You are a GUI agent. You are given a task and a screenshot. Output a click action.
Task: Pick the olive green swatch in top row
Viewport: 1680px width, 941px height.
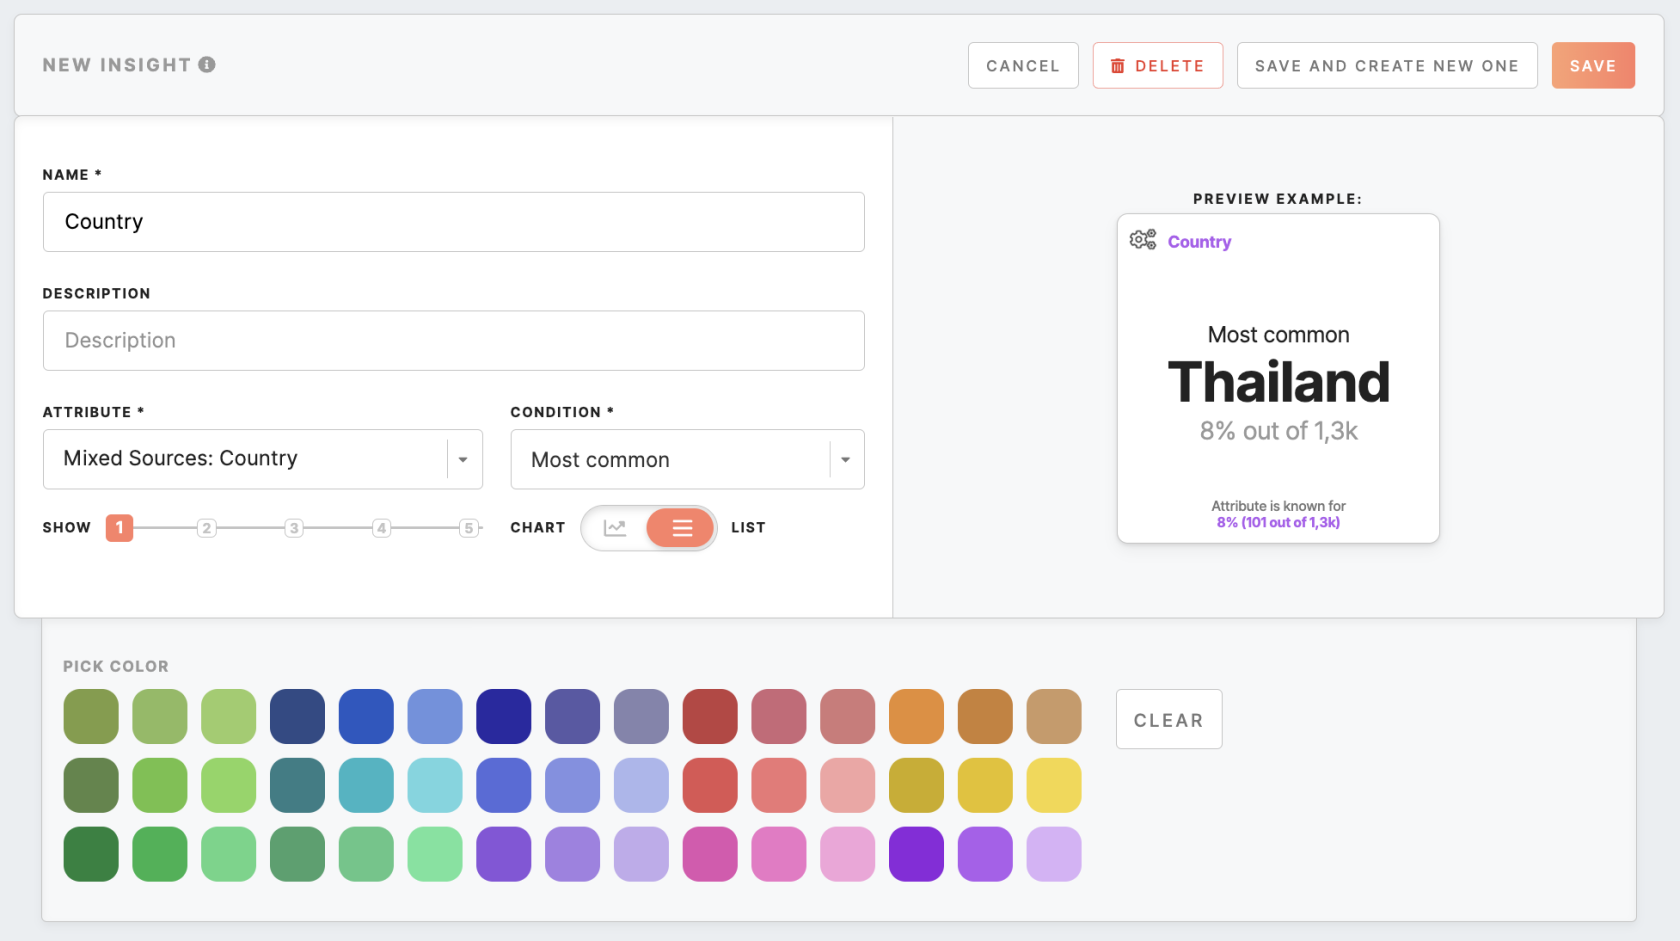click(91, 716)
